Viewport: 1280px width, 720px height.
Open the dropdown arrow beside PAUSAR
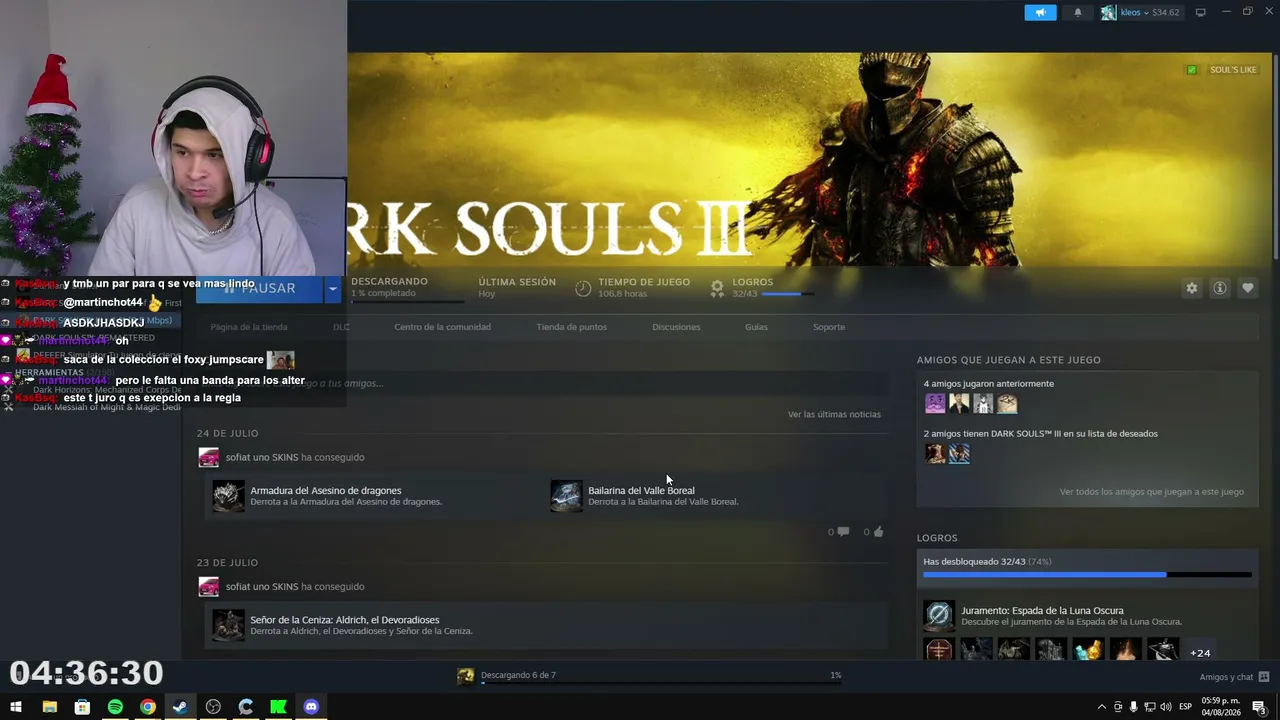tap(332, 288)
